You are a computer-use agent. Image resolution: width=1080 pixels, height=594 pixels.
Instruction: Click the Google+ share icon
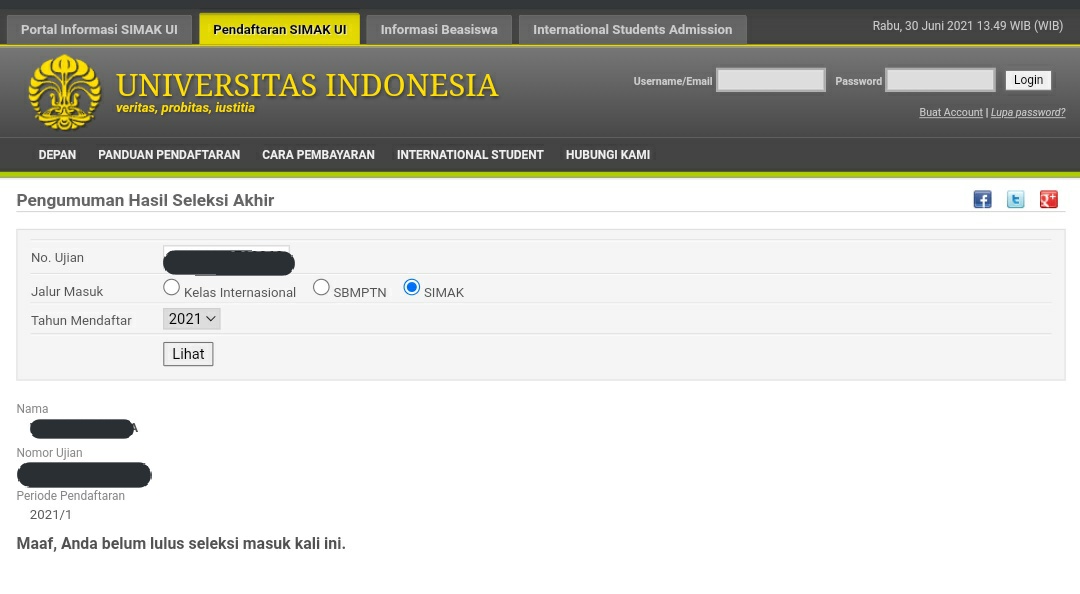point(1048,199)
